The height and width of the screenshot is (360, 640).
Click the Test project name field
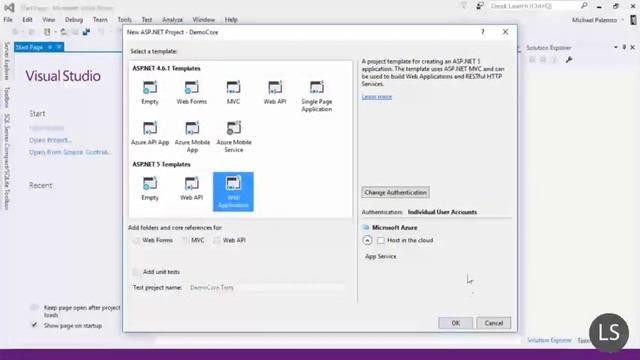point(267,287)
